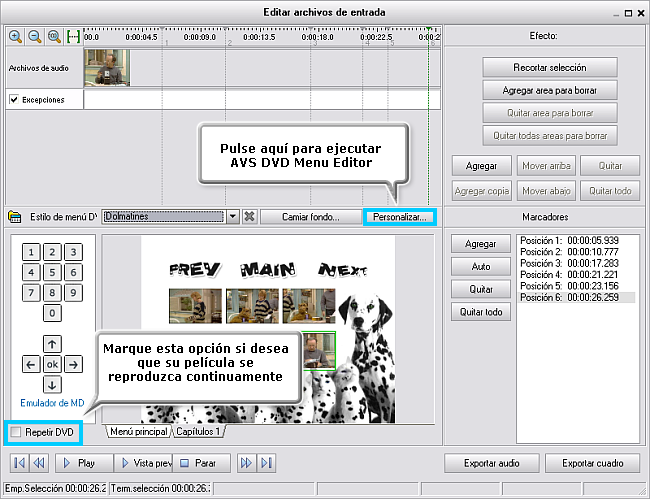The height and width of the screenshot is (499, 650).
Task: Select the first chapter thumbnail in preview
Action: (195, 306)
